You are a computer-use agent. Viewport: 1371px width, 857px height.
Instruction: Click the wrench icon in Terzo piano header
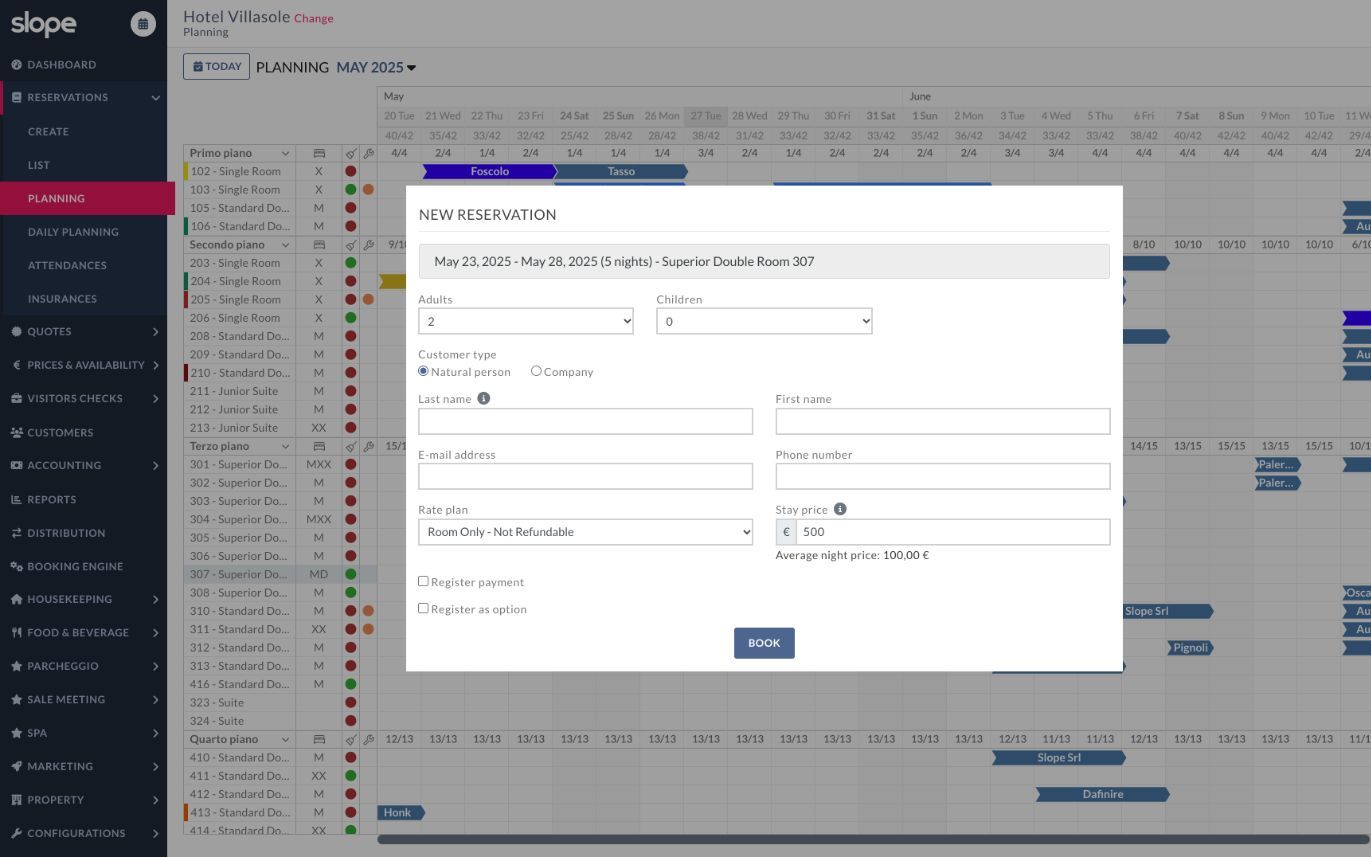[368, 447]
